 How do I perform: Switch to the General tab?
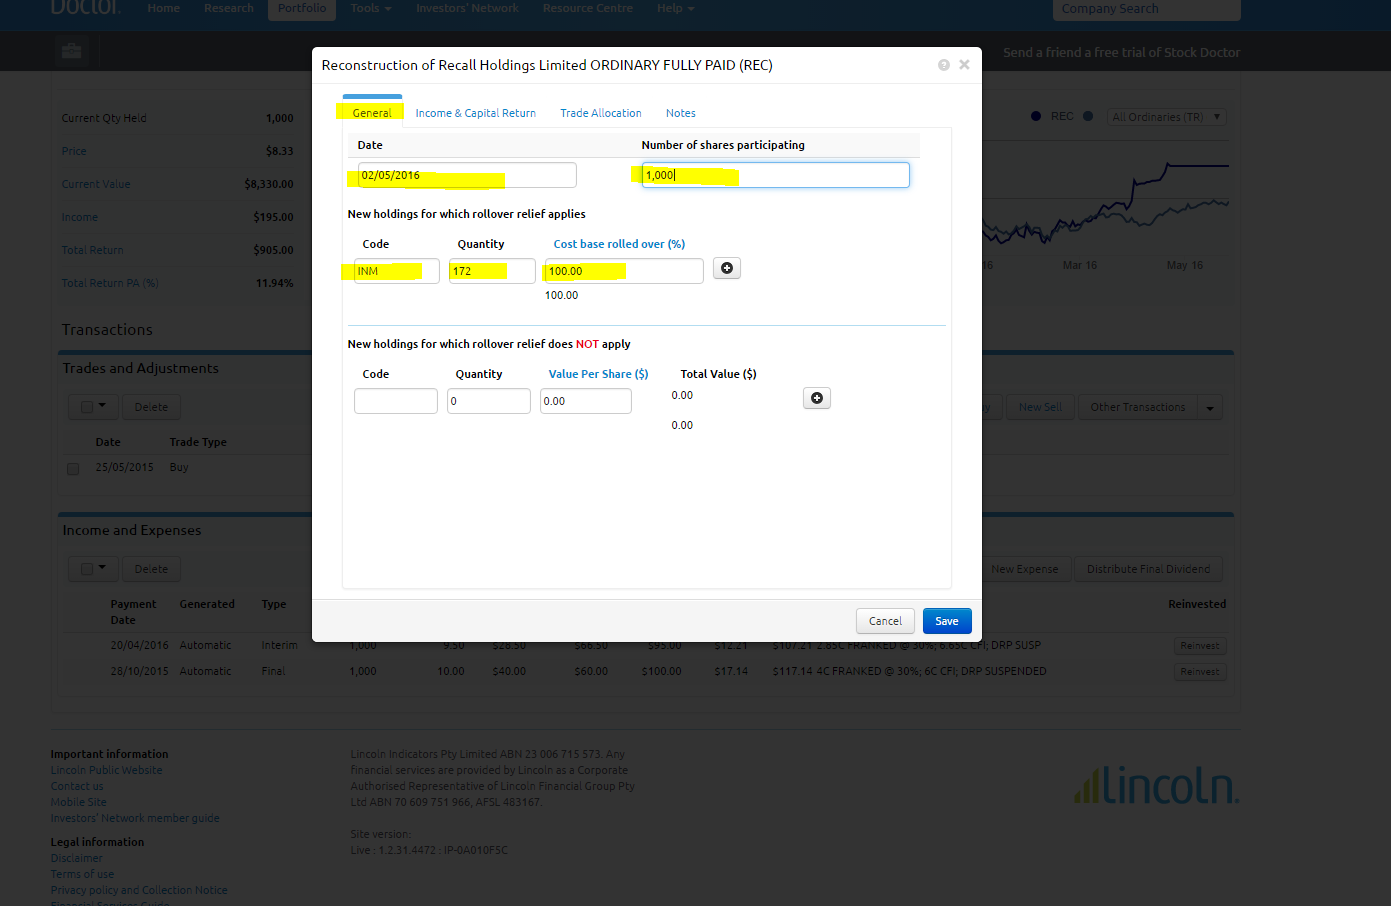coord(372,113)
